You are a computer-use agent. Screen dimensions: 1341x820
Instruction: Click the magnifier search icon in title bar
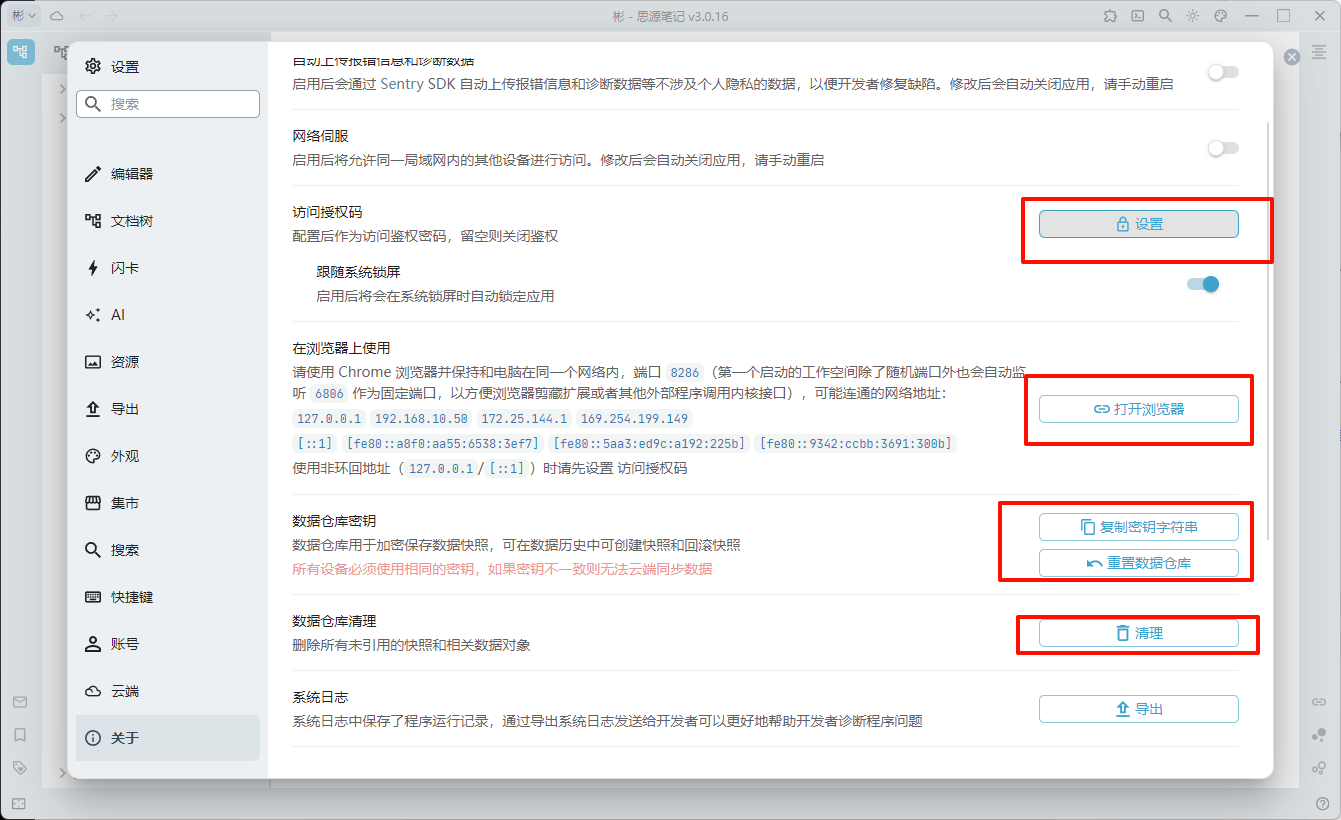tap(1165, 16)
